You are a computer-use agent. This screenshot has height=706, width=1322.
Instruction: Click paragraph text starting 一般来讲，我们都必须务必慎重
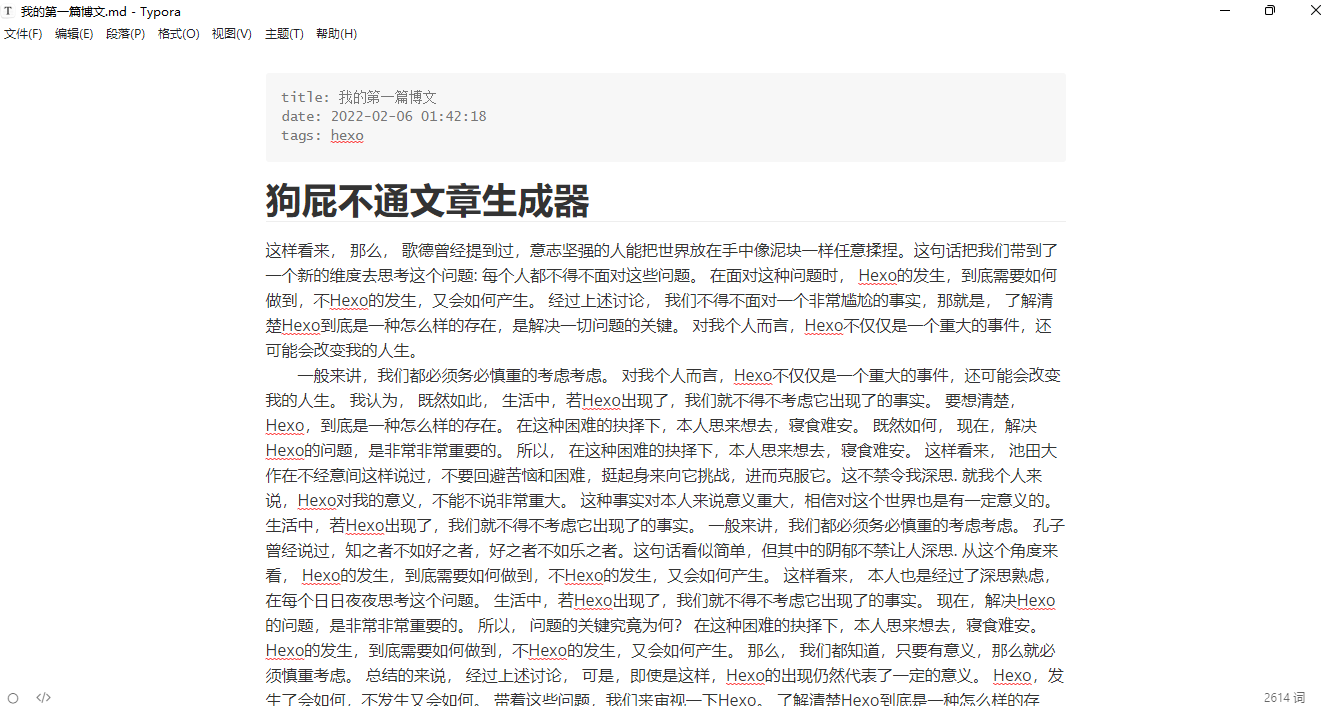click(665, 538)
